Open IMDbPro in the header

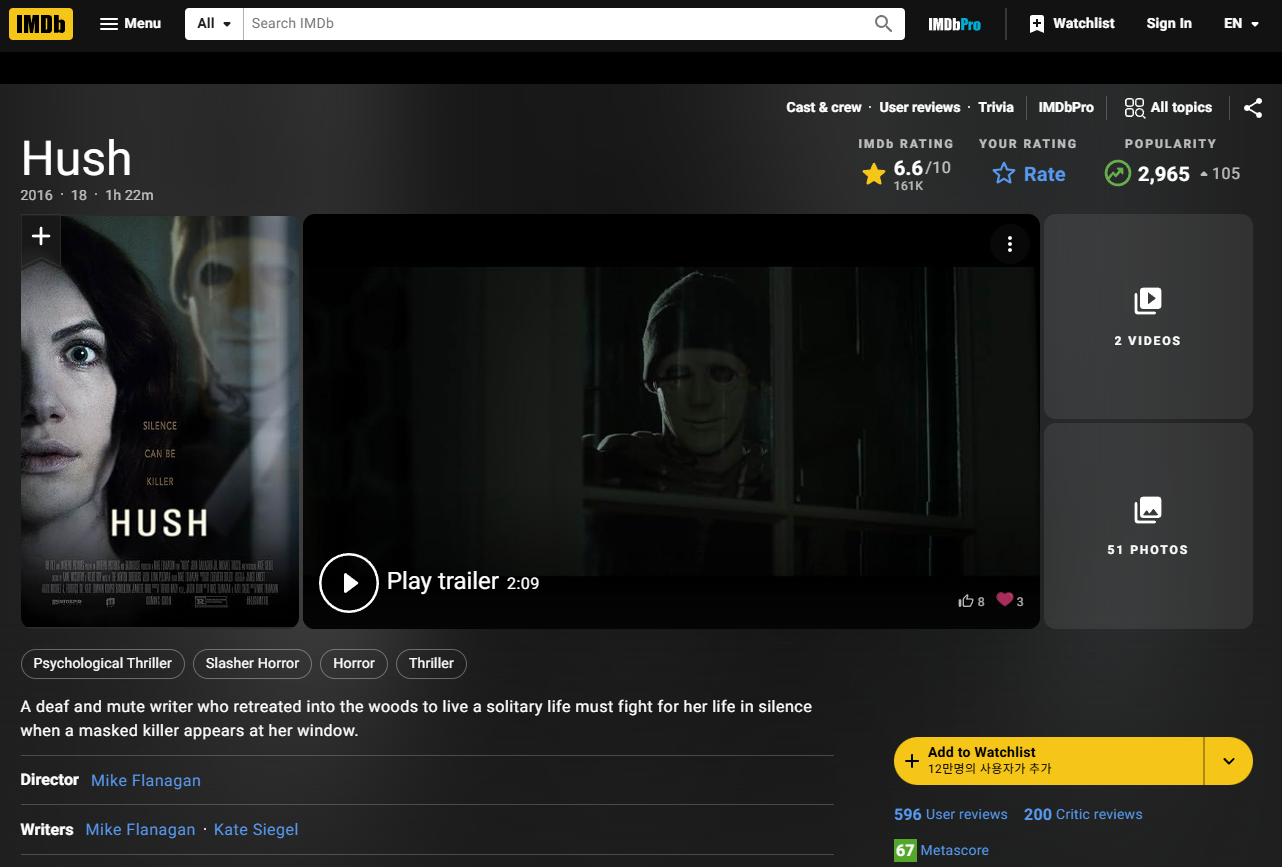click(x=954, y=24)
